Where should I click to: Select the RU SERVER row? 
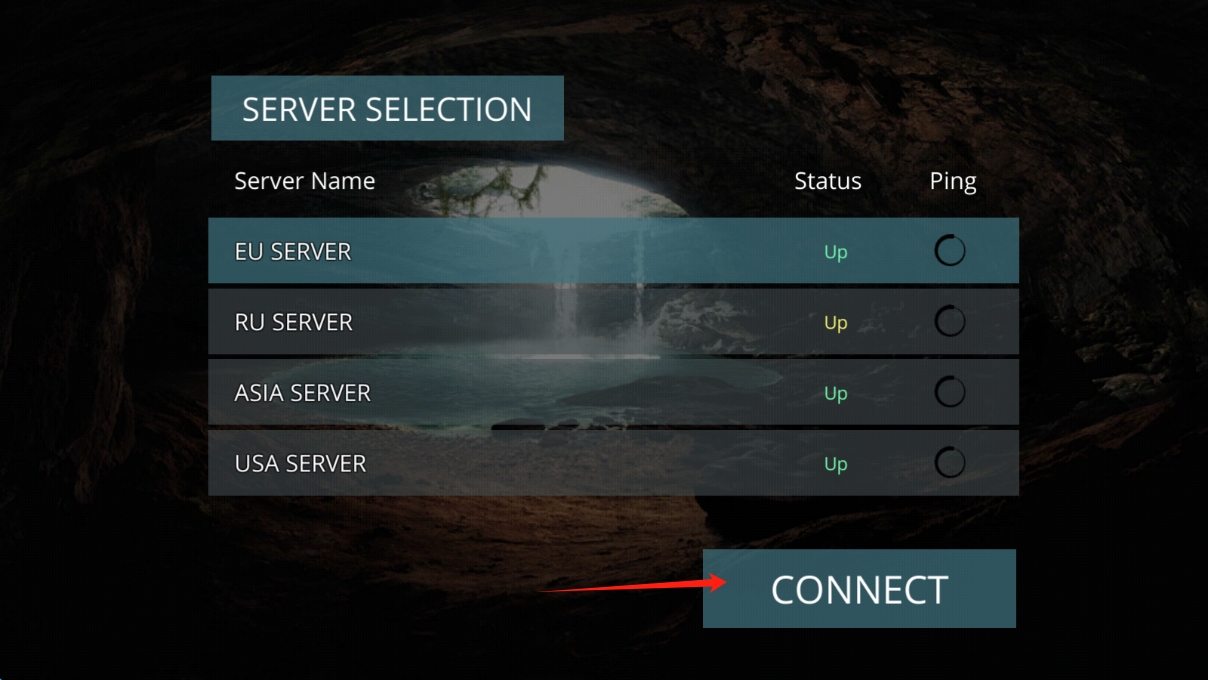[x=613, y=322]
